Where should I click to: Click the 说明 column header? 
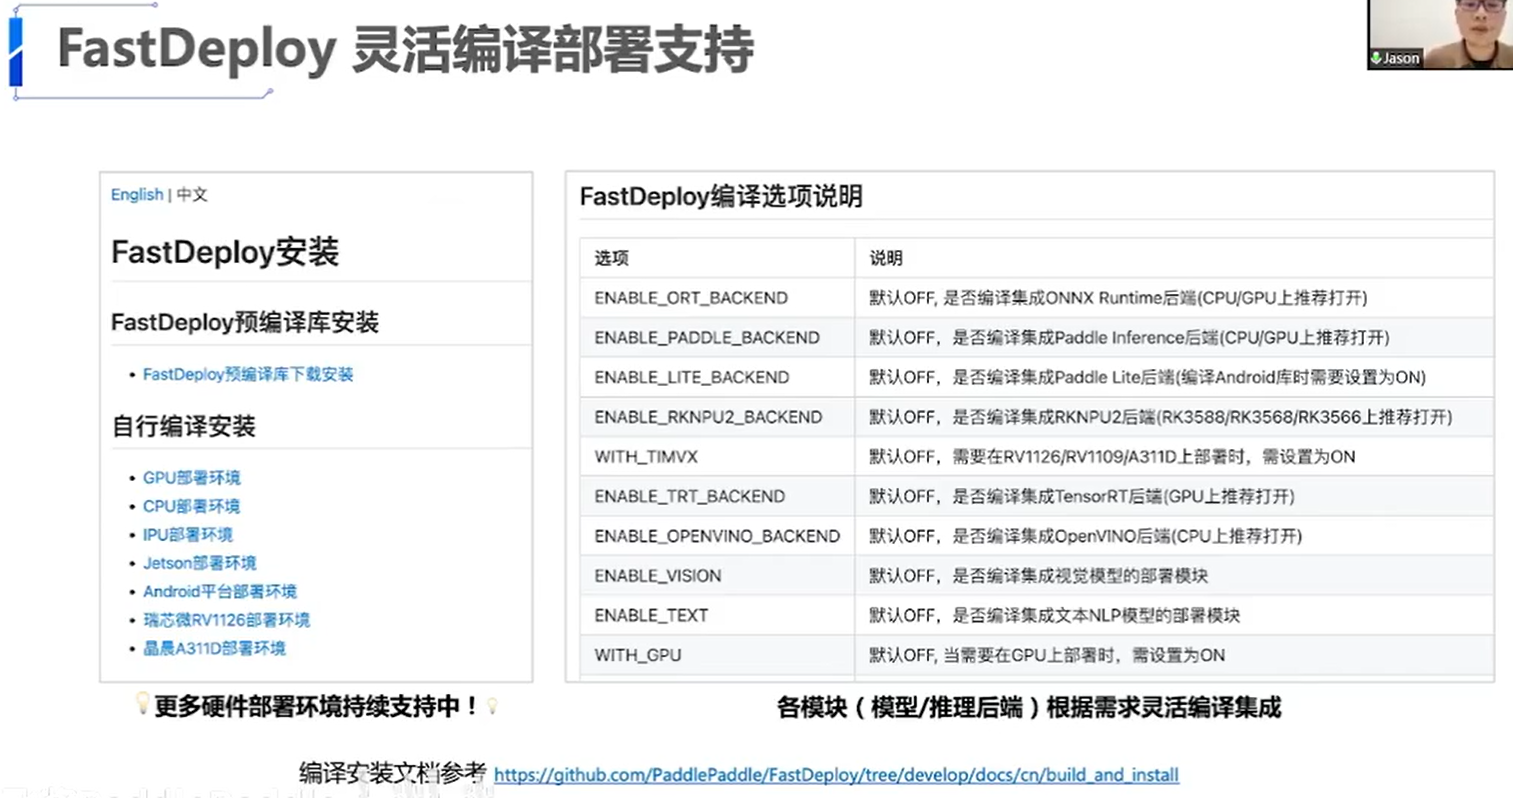pyautogui.click(x=1174, y=258)
